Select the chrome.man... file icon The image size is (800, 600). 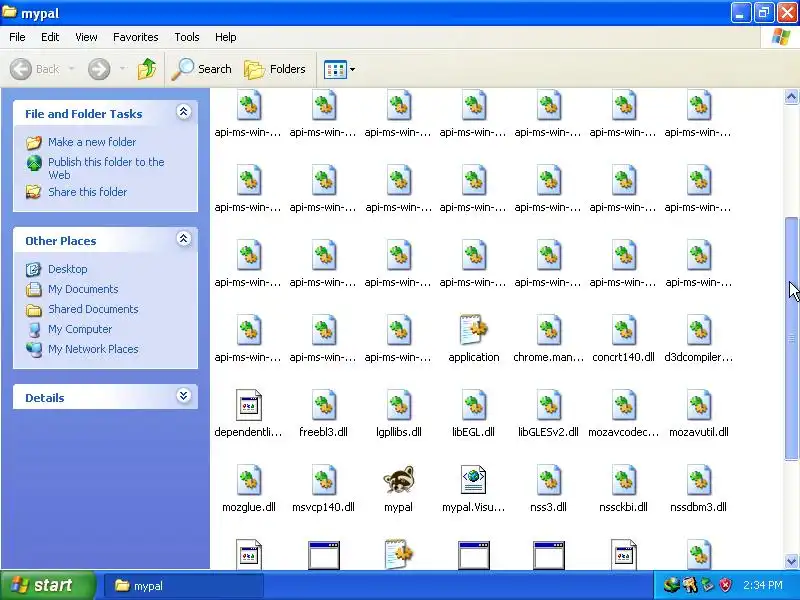click(x=548, y=330)
